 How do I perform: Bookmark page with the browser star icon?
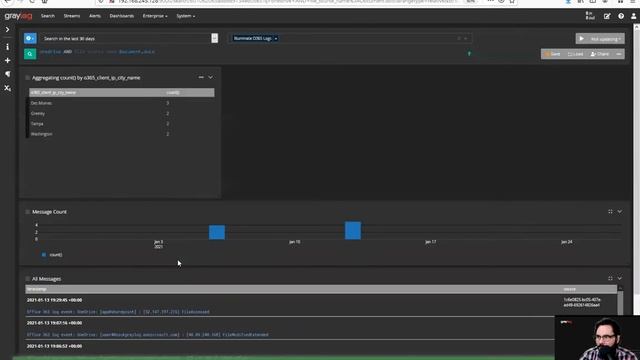click(x=512, y=2)
